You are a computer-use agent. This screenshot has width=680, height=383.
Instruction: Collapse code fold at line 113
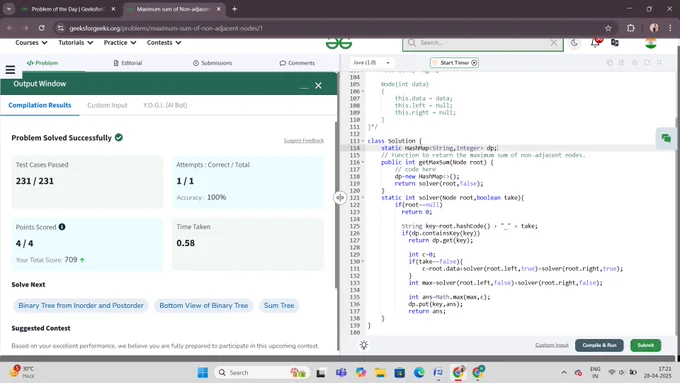[363, 141]
